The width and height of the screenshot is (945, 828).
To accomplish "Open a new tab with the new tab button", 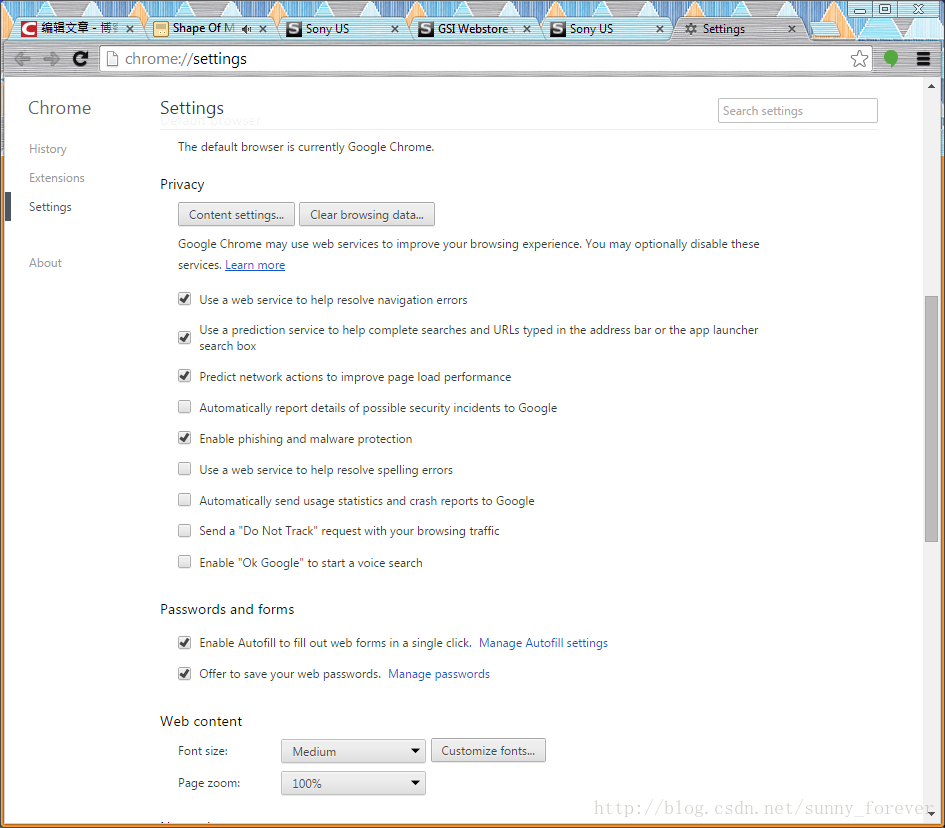I will [824, 29].
